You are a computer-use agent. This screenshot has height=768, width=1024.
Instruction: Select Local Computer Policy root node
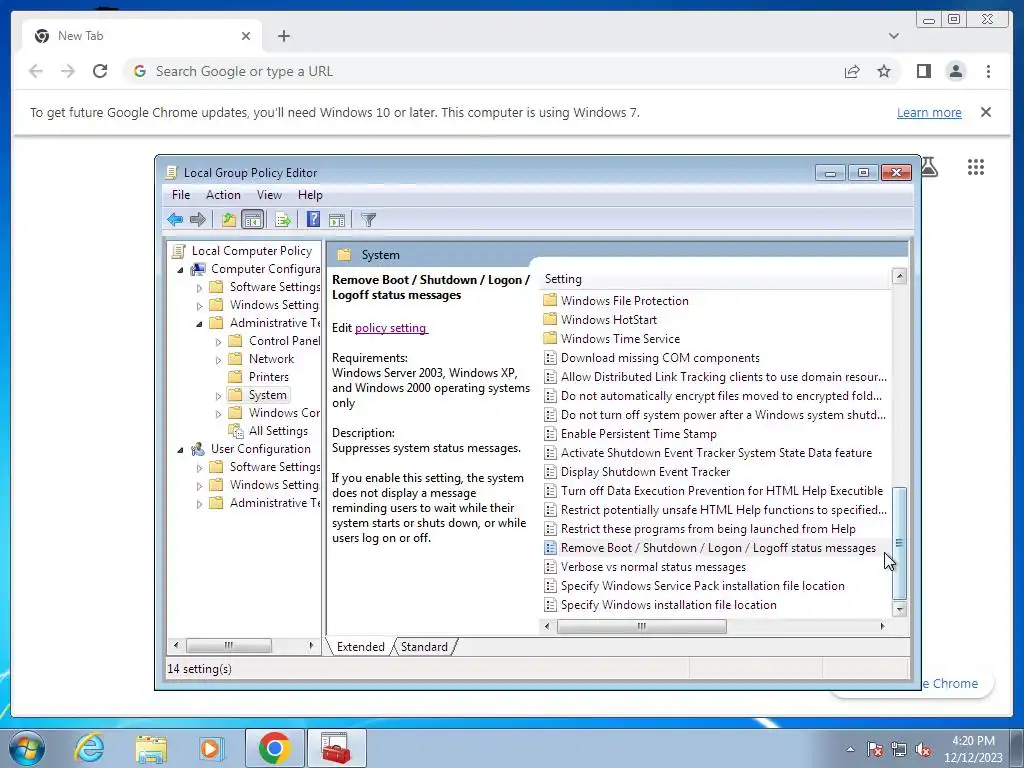coord(251,251)
